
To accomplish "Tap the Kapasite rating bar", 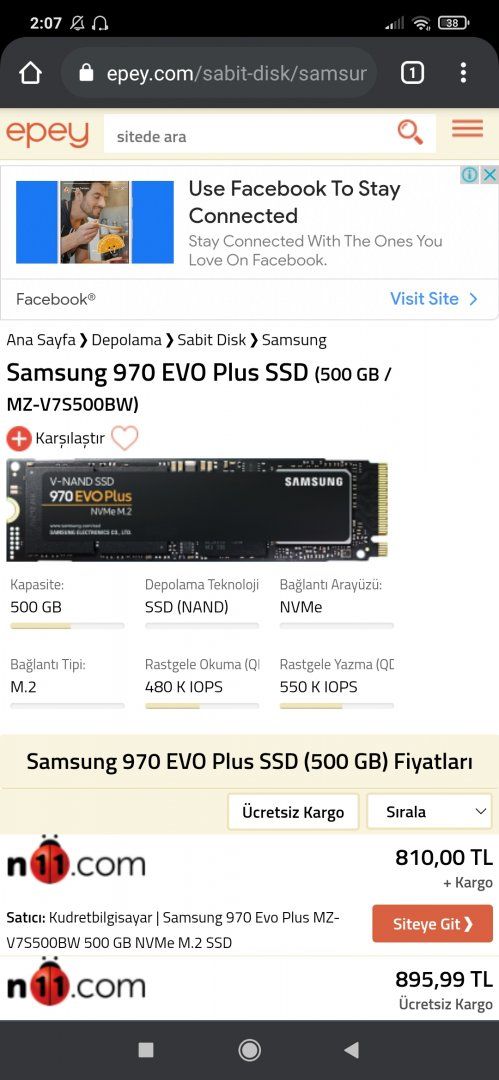I will (x=67, y=626).
